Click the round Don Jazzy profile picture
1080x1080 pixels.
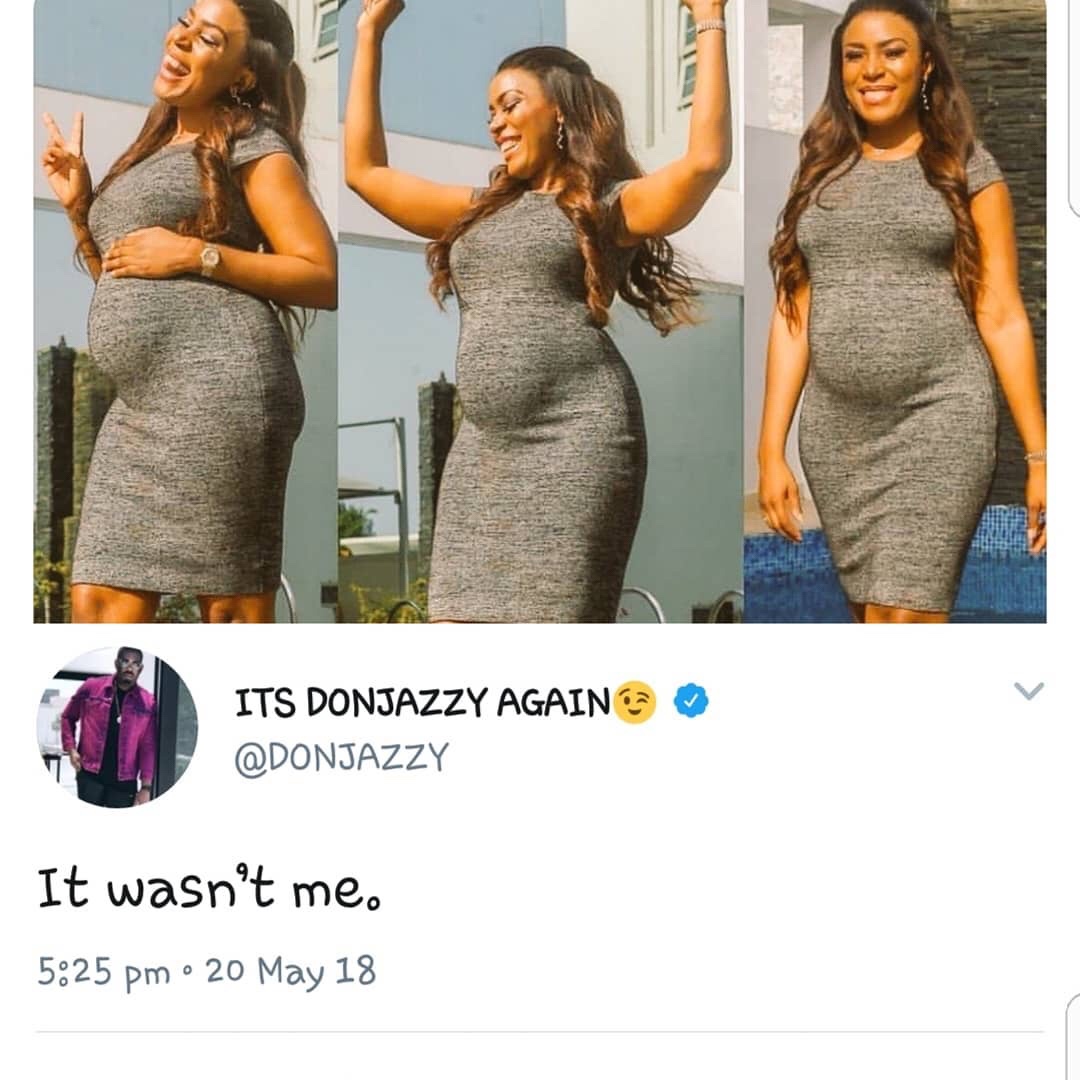[117, 727]
